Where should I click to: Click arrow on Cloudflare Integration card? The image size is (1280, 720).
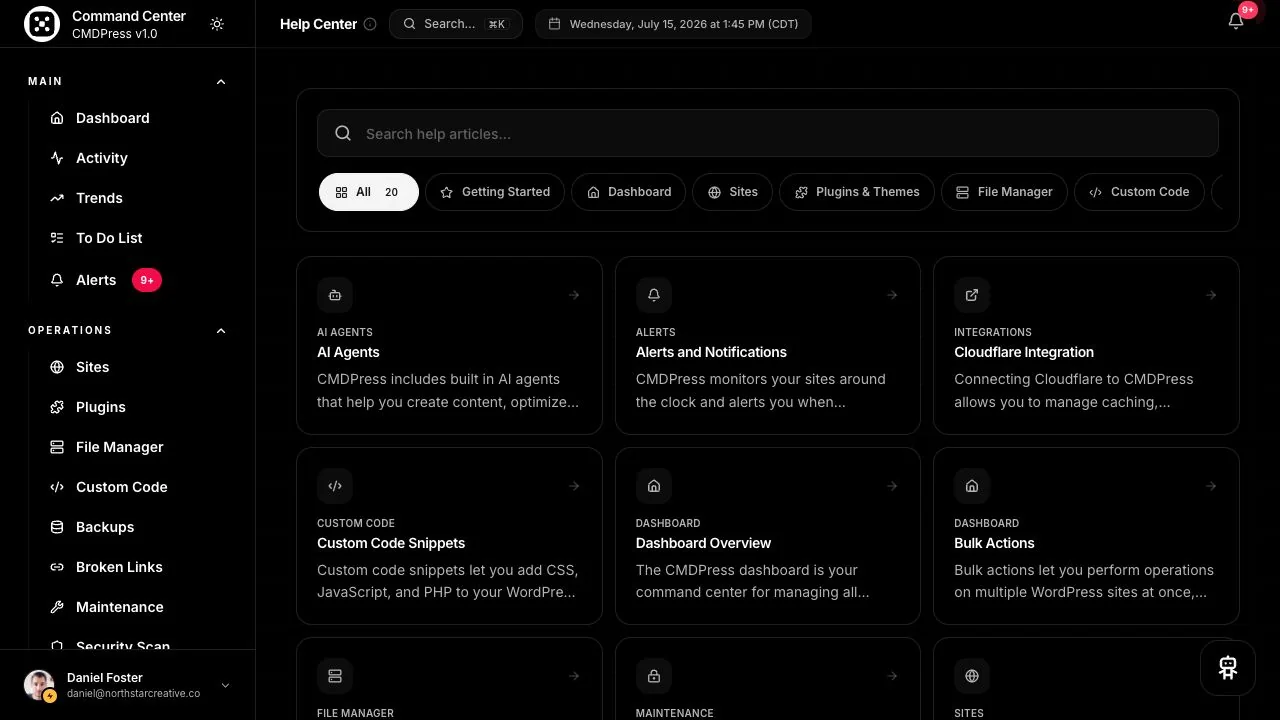click(x=1211, y=295)
